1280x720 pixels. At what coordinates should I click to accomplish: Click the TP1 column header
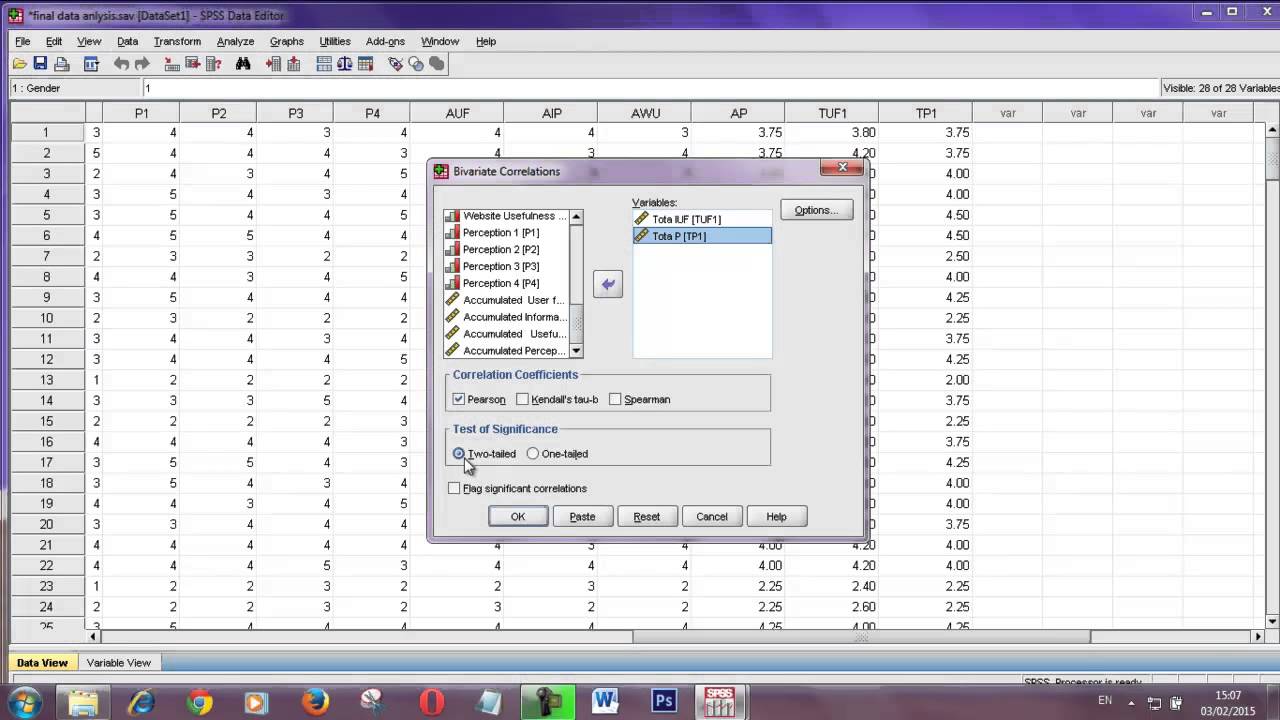[x=926, y=113]
